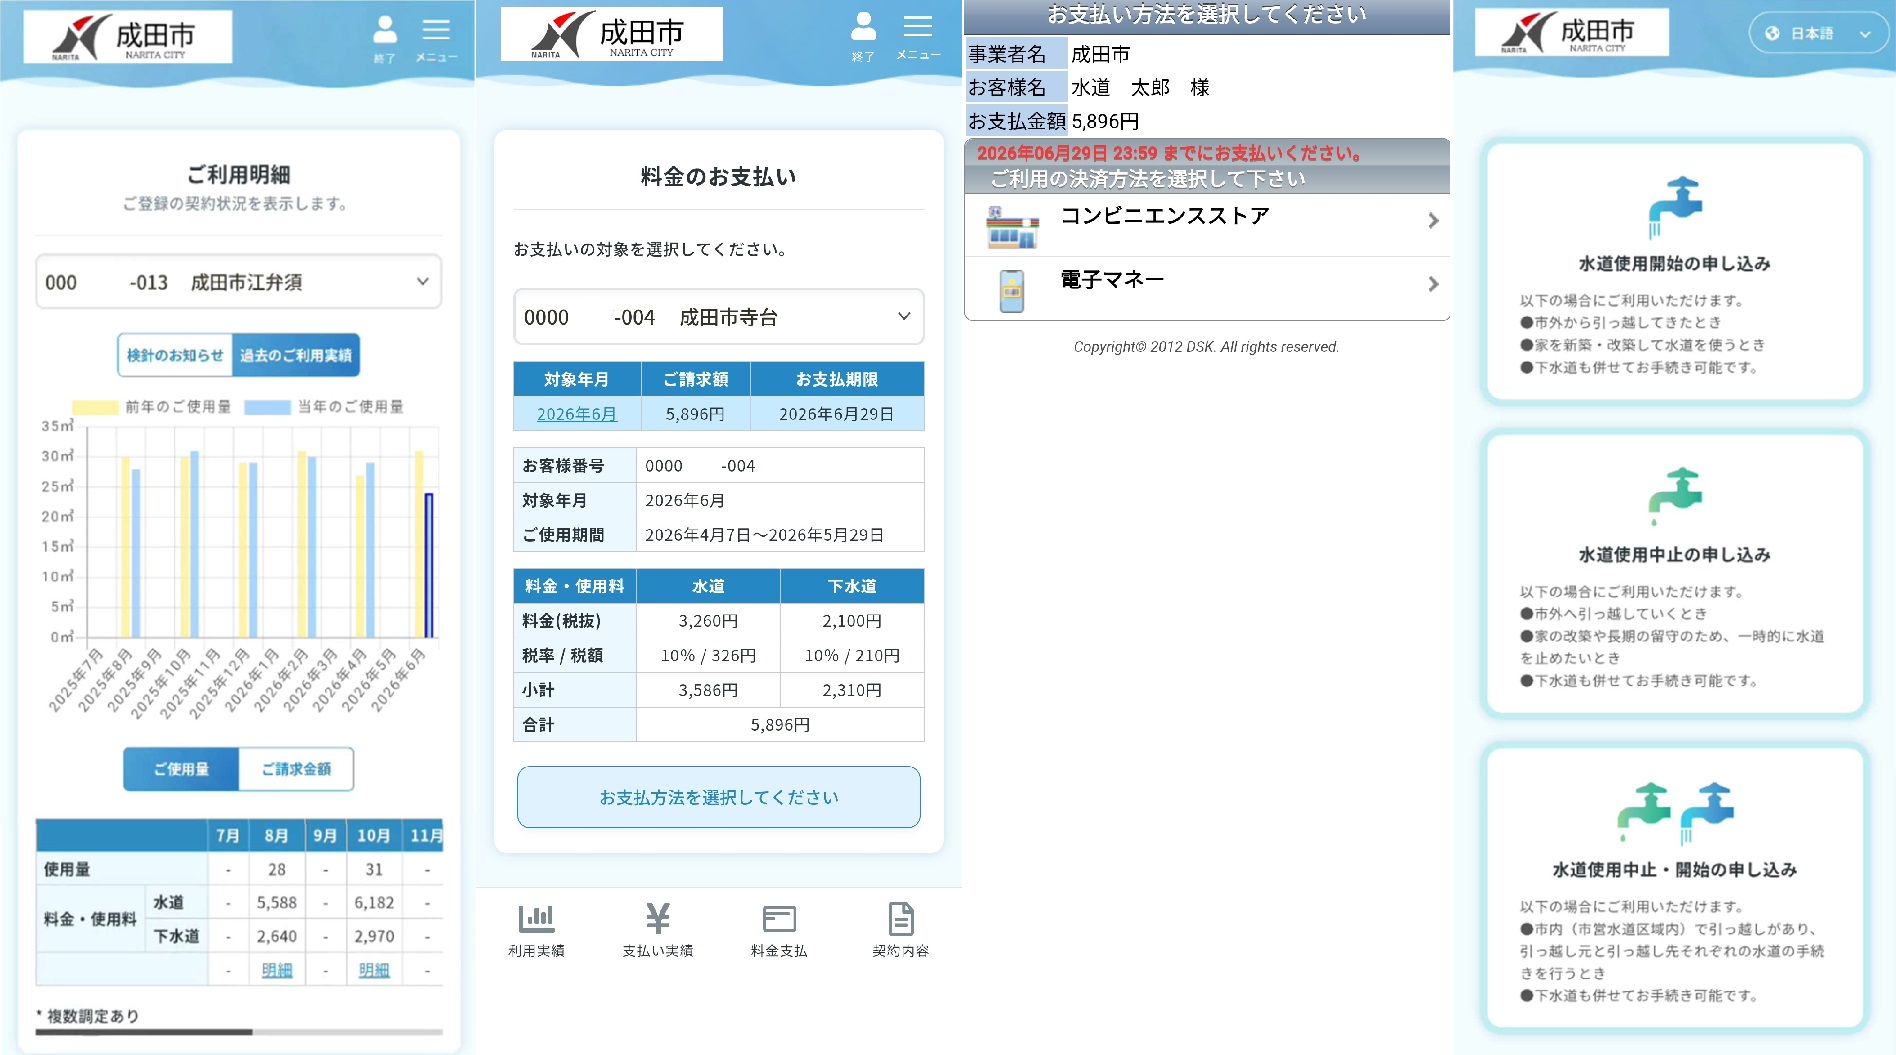Open the 水道使用中止の申し込み card
Viewport: 1896px width, 1055px height.
1674,573
